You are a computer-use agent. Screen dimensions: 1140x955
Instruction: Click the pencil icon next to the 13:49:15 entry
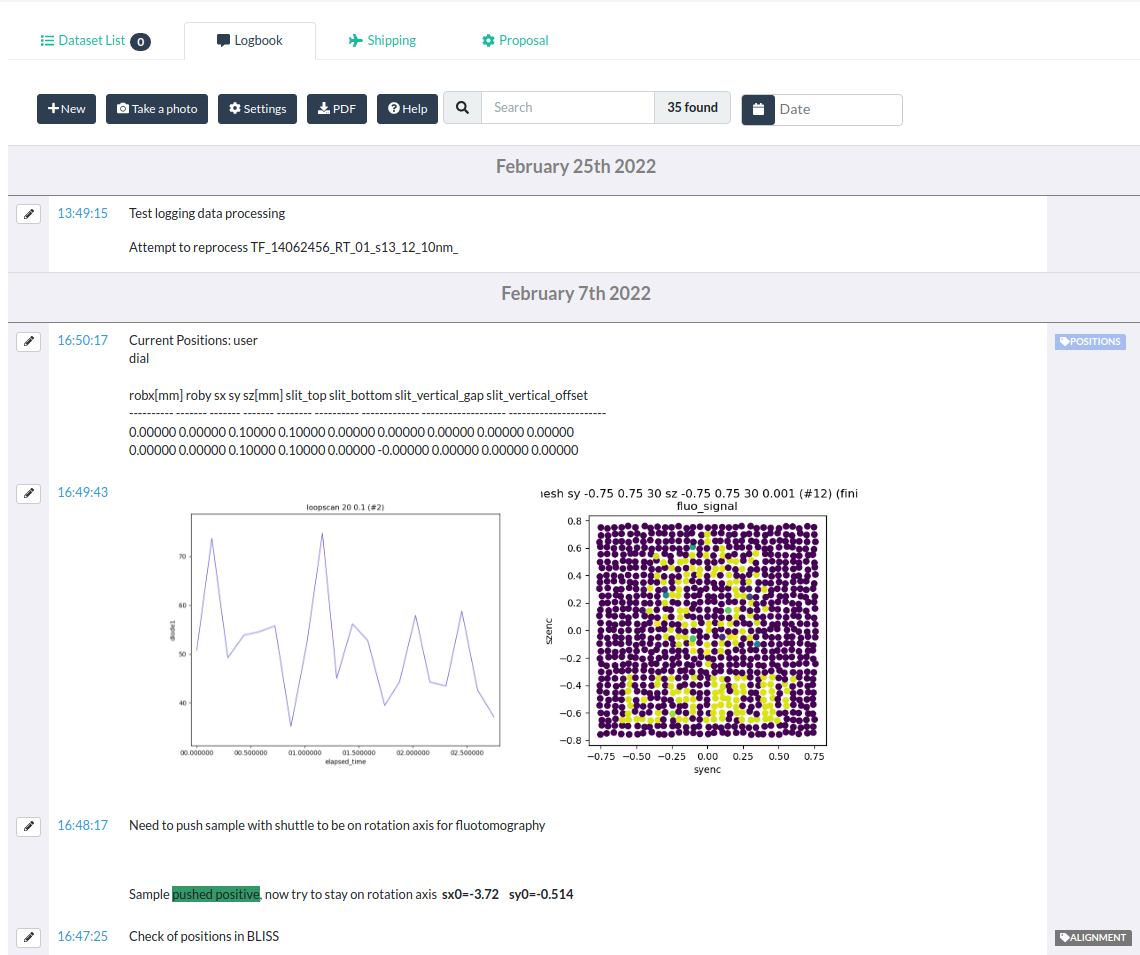tap(28, 213)
